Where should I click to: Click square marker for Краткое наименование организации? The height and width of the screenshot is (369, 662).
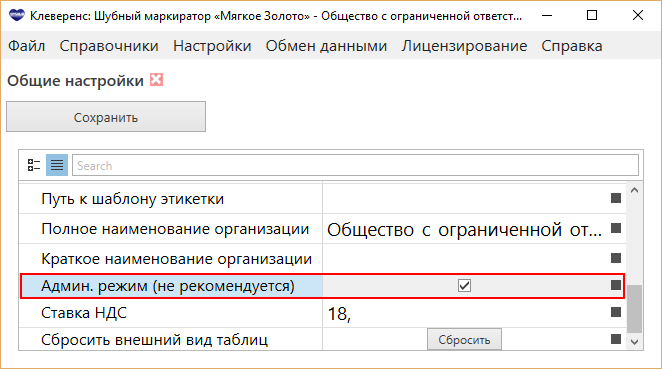[x=616, y=258]
